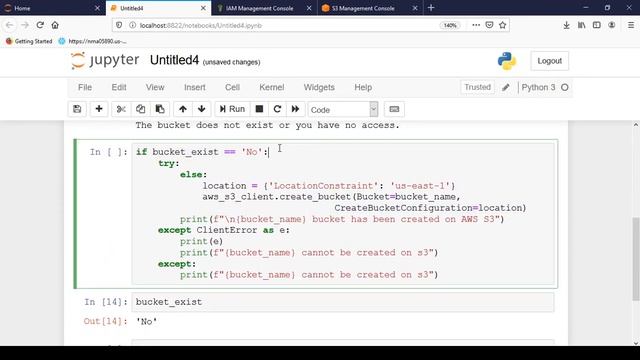This screenshot has width=640, height=360.
Task: Interrupt the kernel with stop icon
Action: click(x=259, y=109)
